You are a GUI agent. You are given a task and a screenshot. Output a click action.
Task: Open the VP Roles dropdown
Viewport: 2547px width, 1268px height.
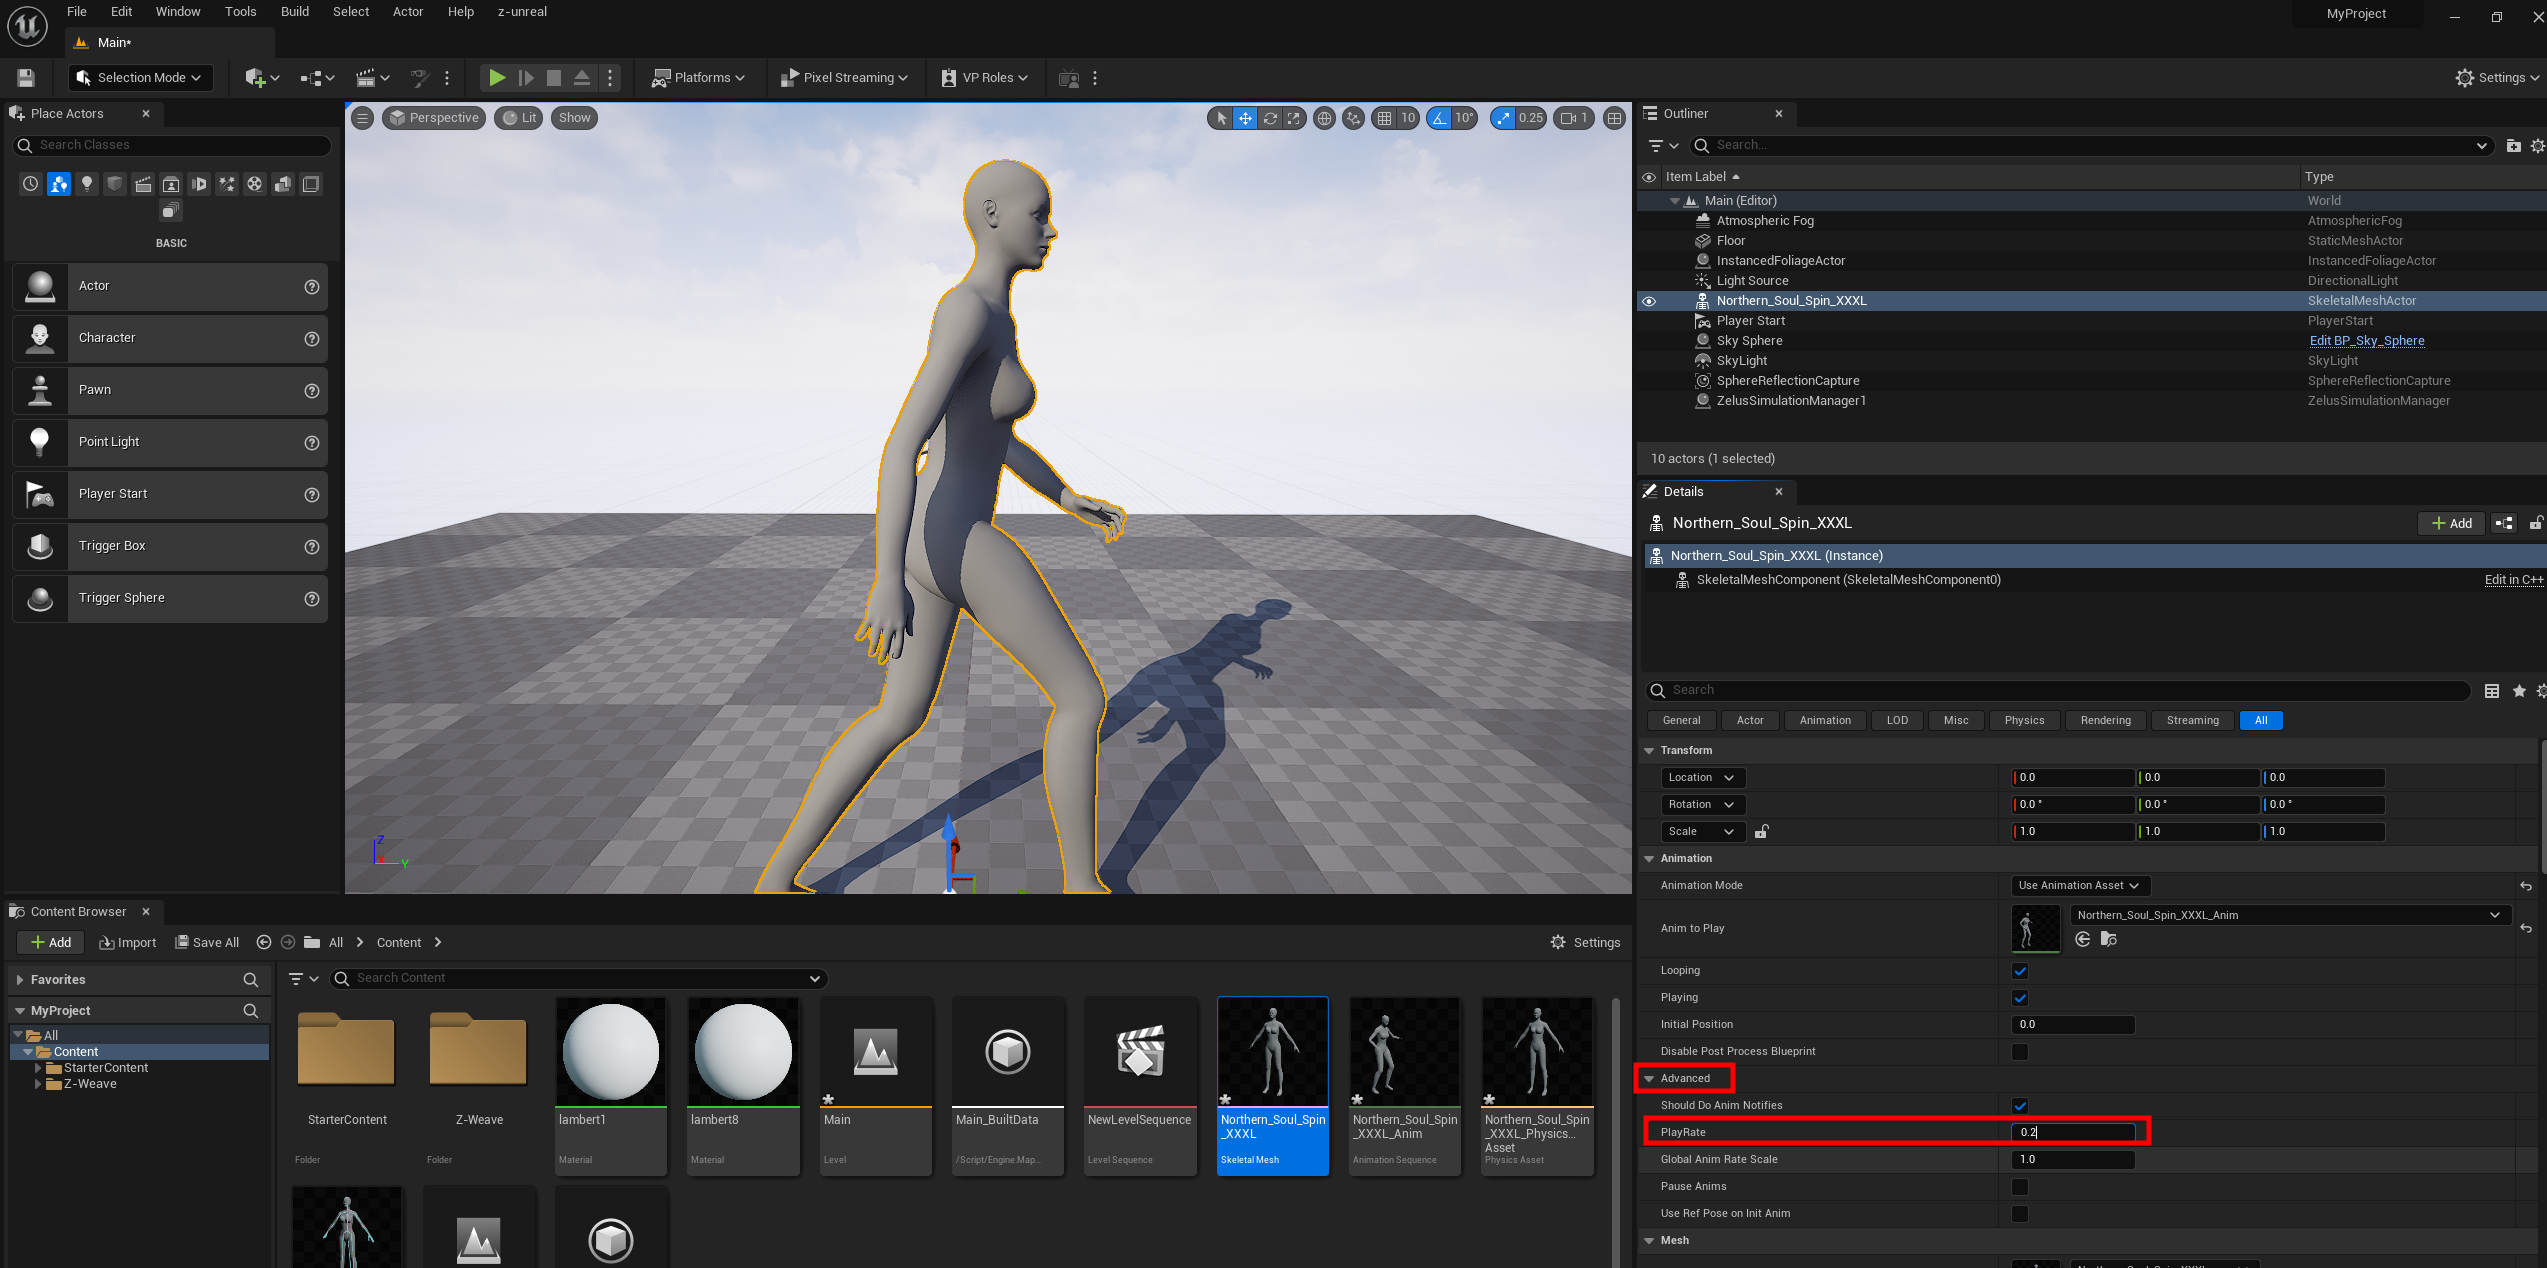[985, 77]
